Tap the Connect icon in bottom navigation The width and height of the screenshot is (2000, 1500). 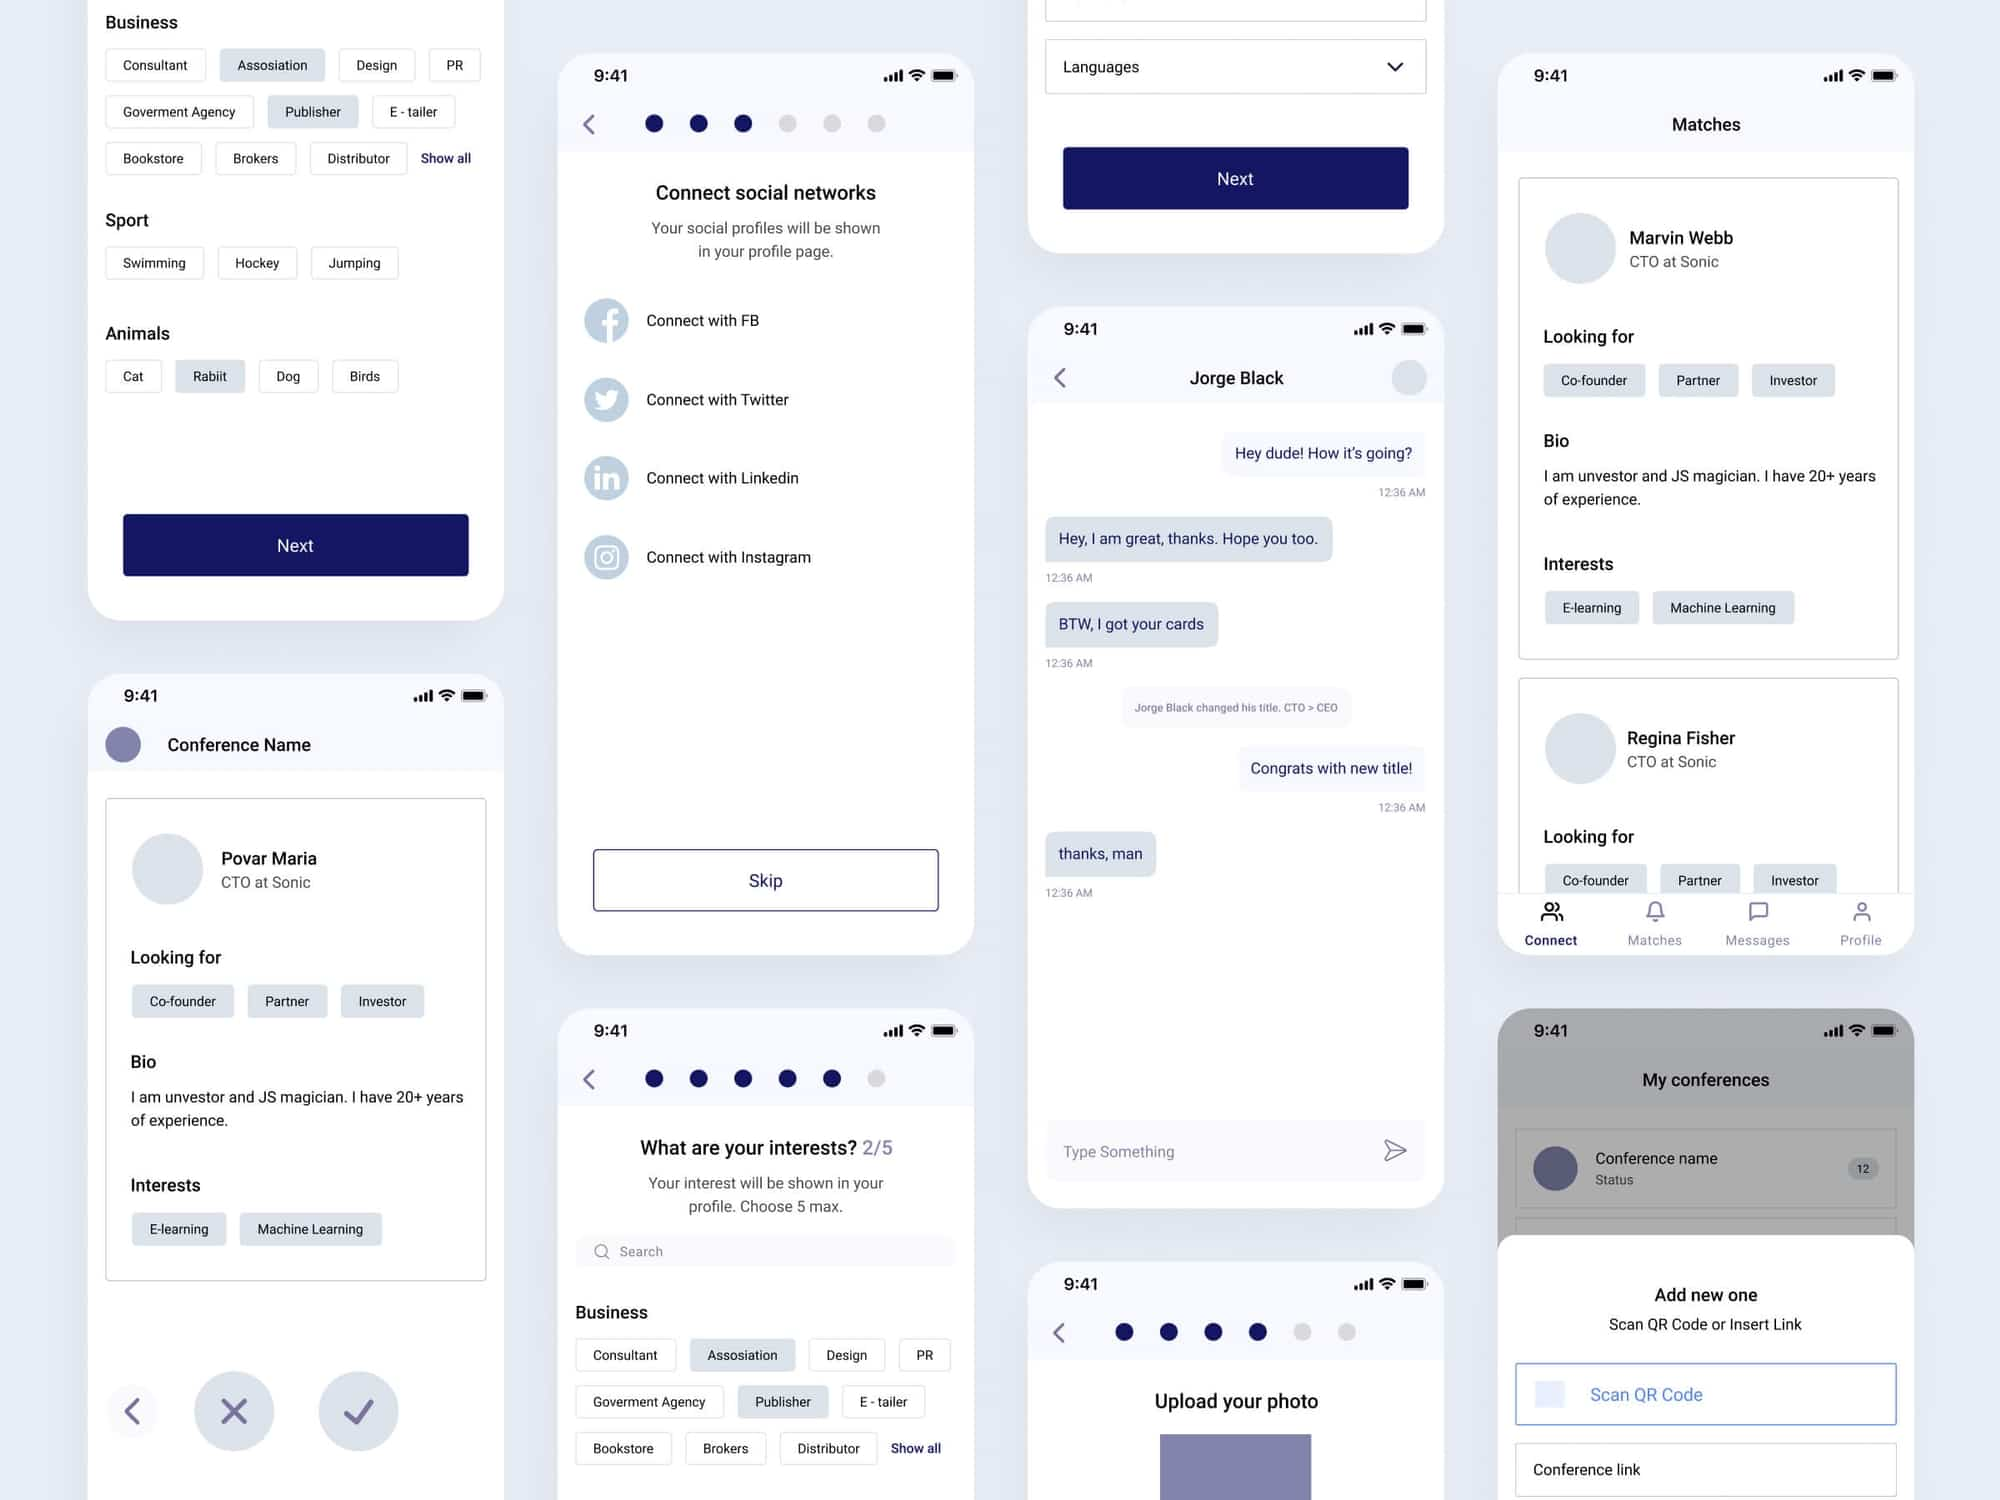coord(1551,912)
